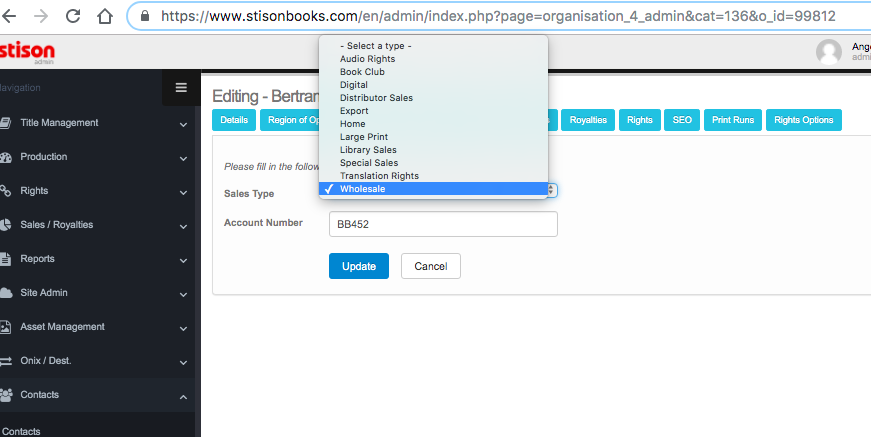Click the Sales / Royalties pie chart icon

5,225
